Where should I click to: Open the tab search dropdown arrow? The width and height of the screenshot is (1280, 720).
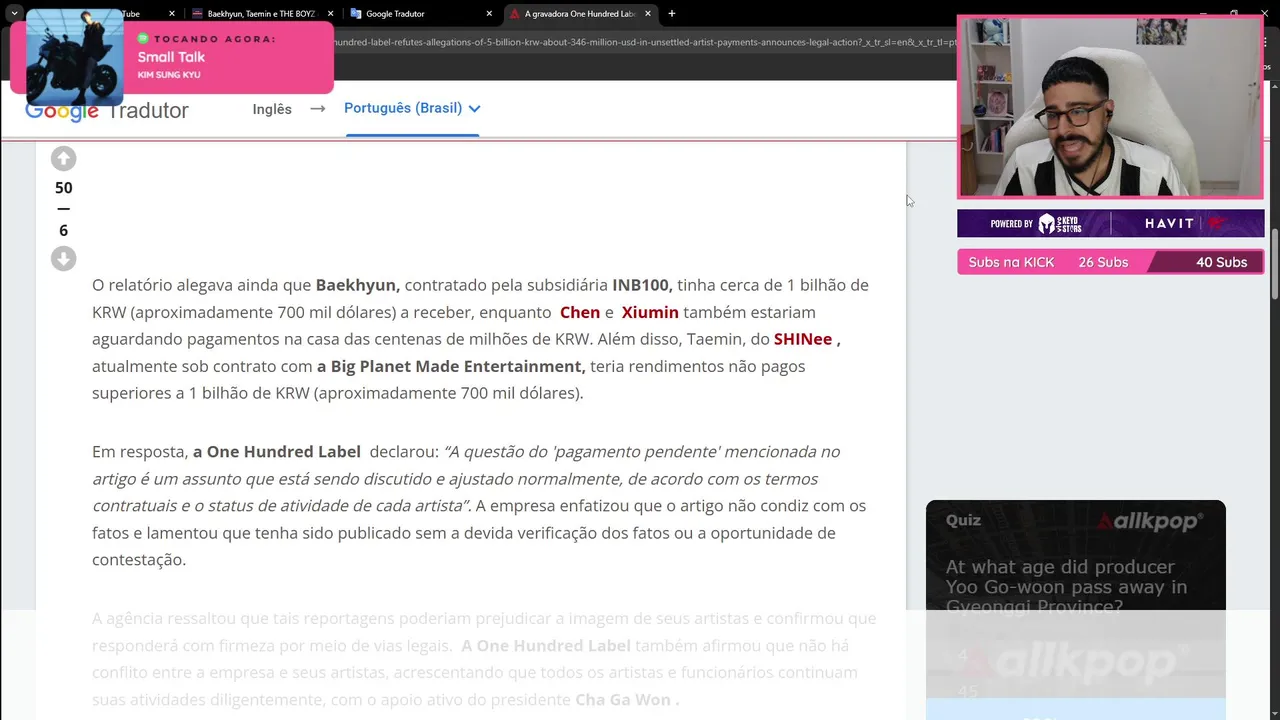tap(14, 14)
